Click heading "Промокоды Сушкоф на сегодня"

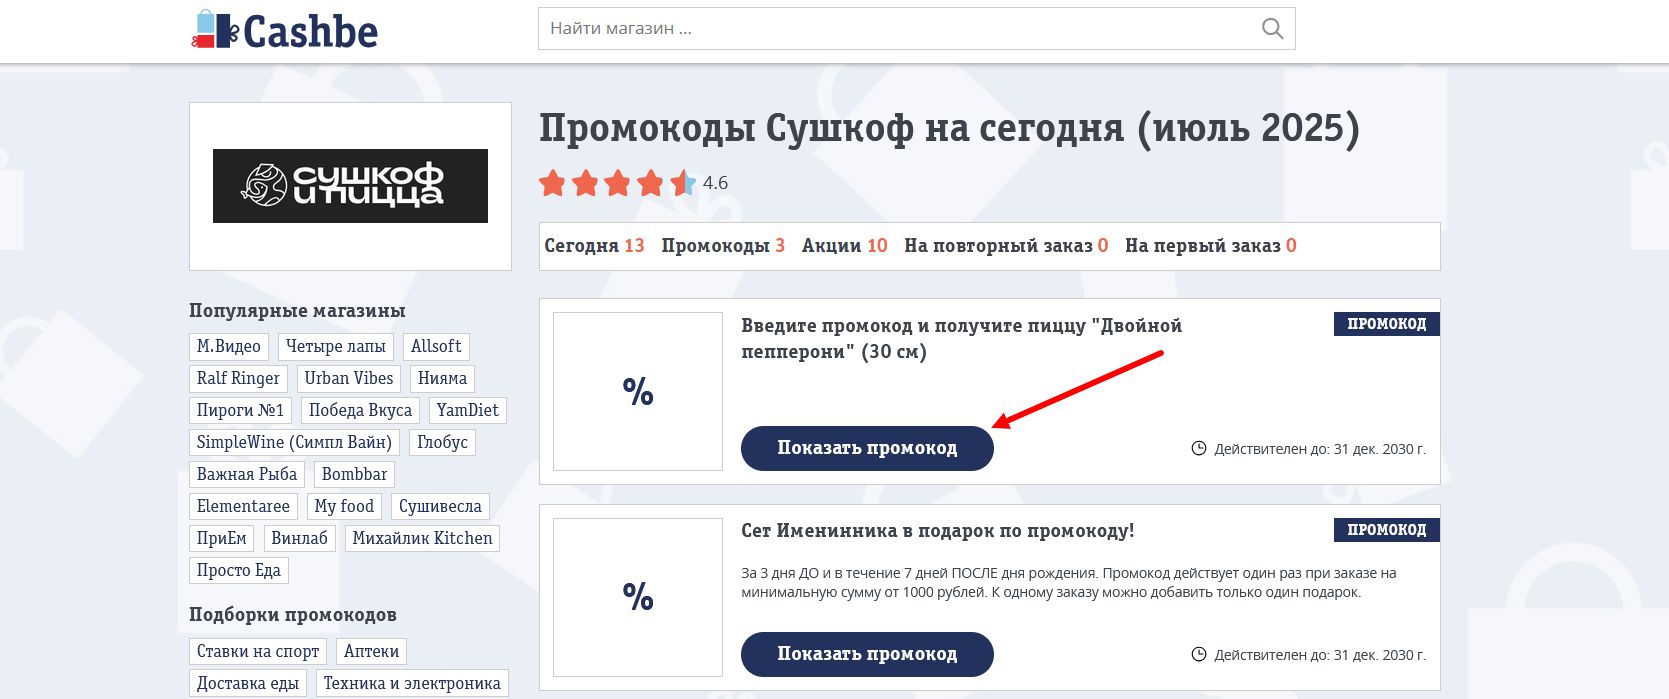tap(949, 129)
